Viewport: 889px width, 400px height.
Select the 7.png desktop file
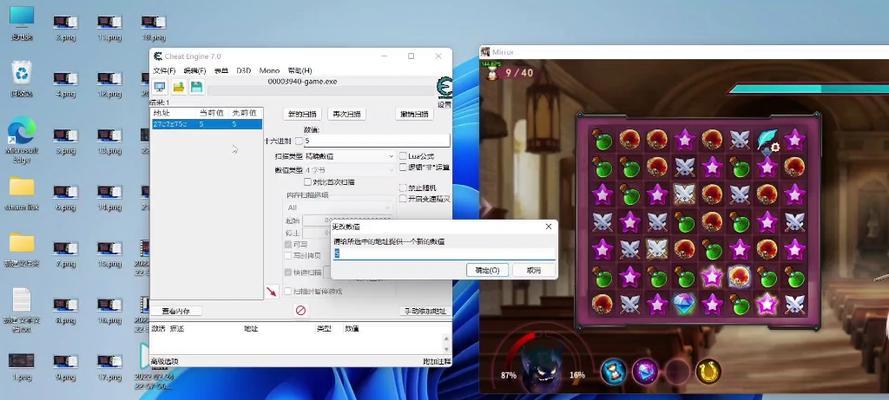66,254
